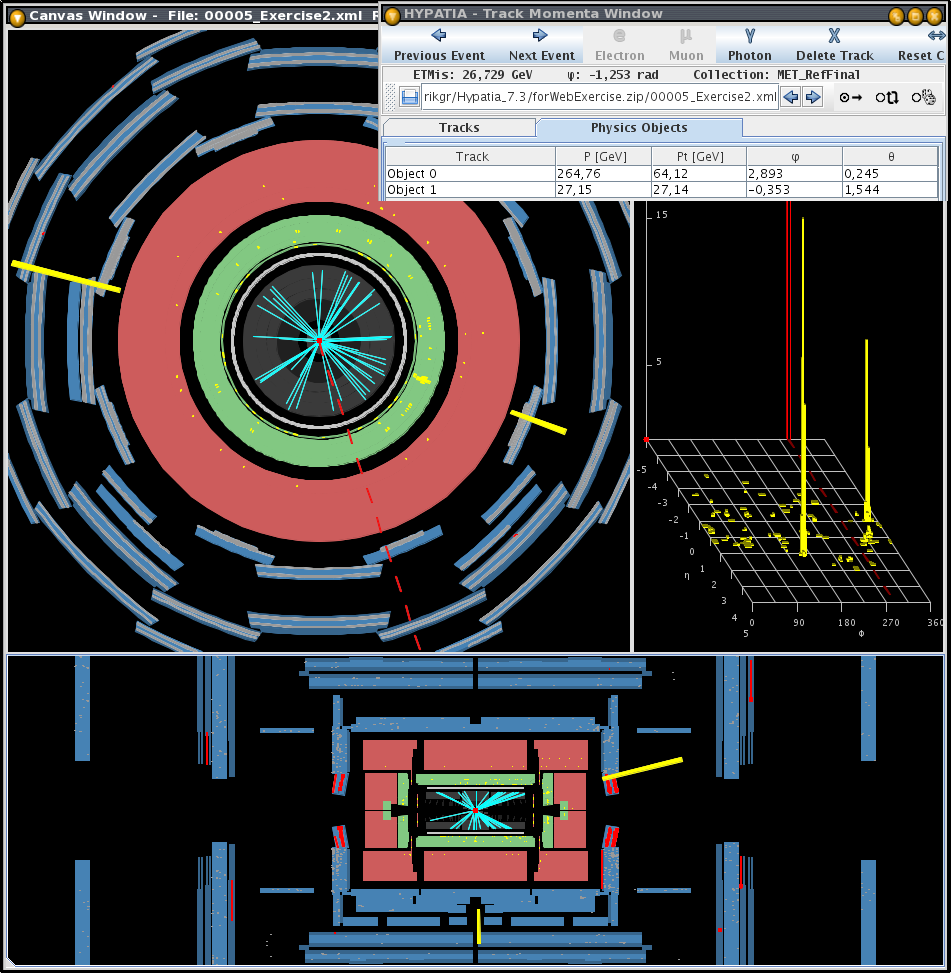Click right arrow beside file path
951x973 pixels.
[x=813, y=97]
